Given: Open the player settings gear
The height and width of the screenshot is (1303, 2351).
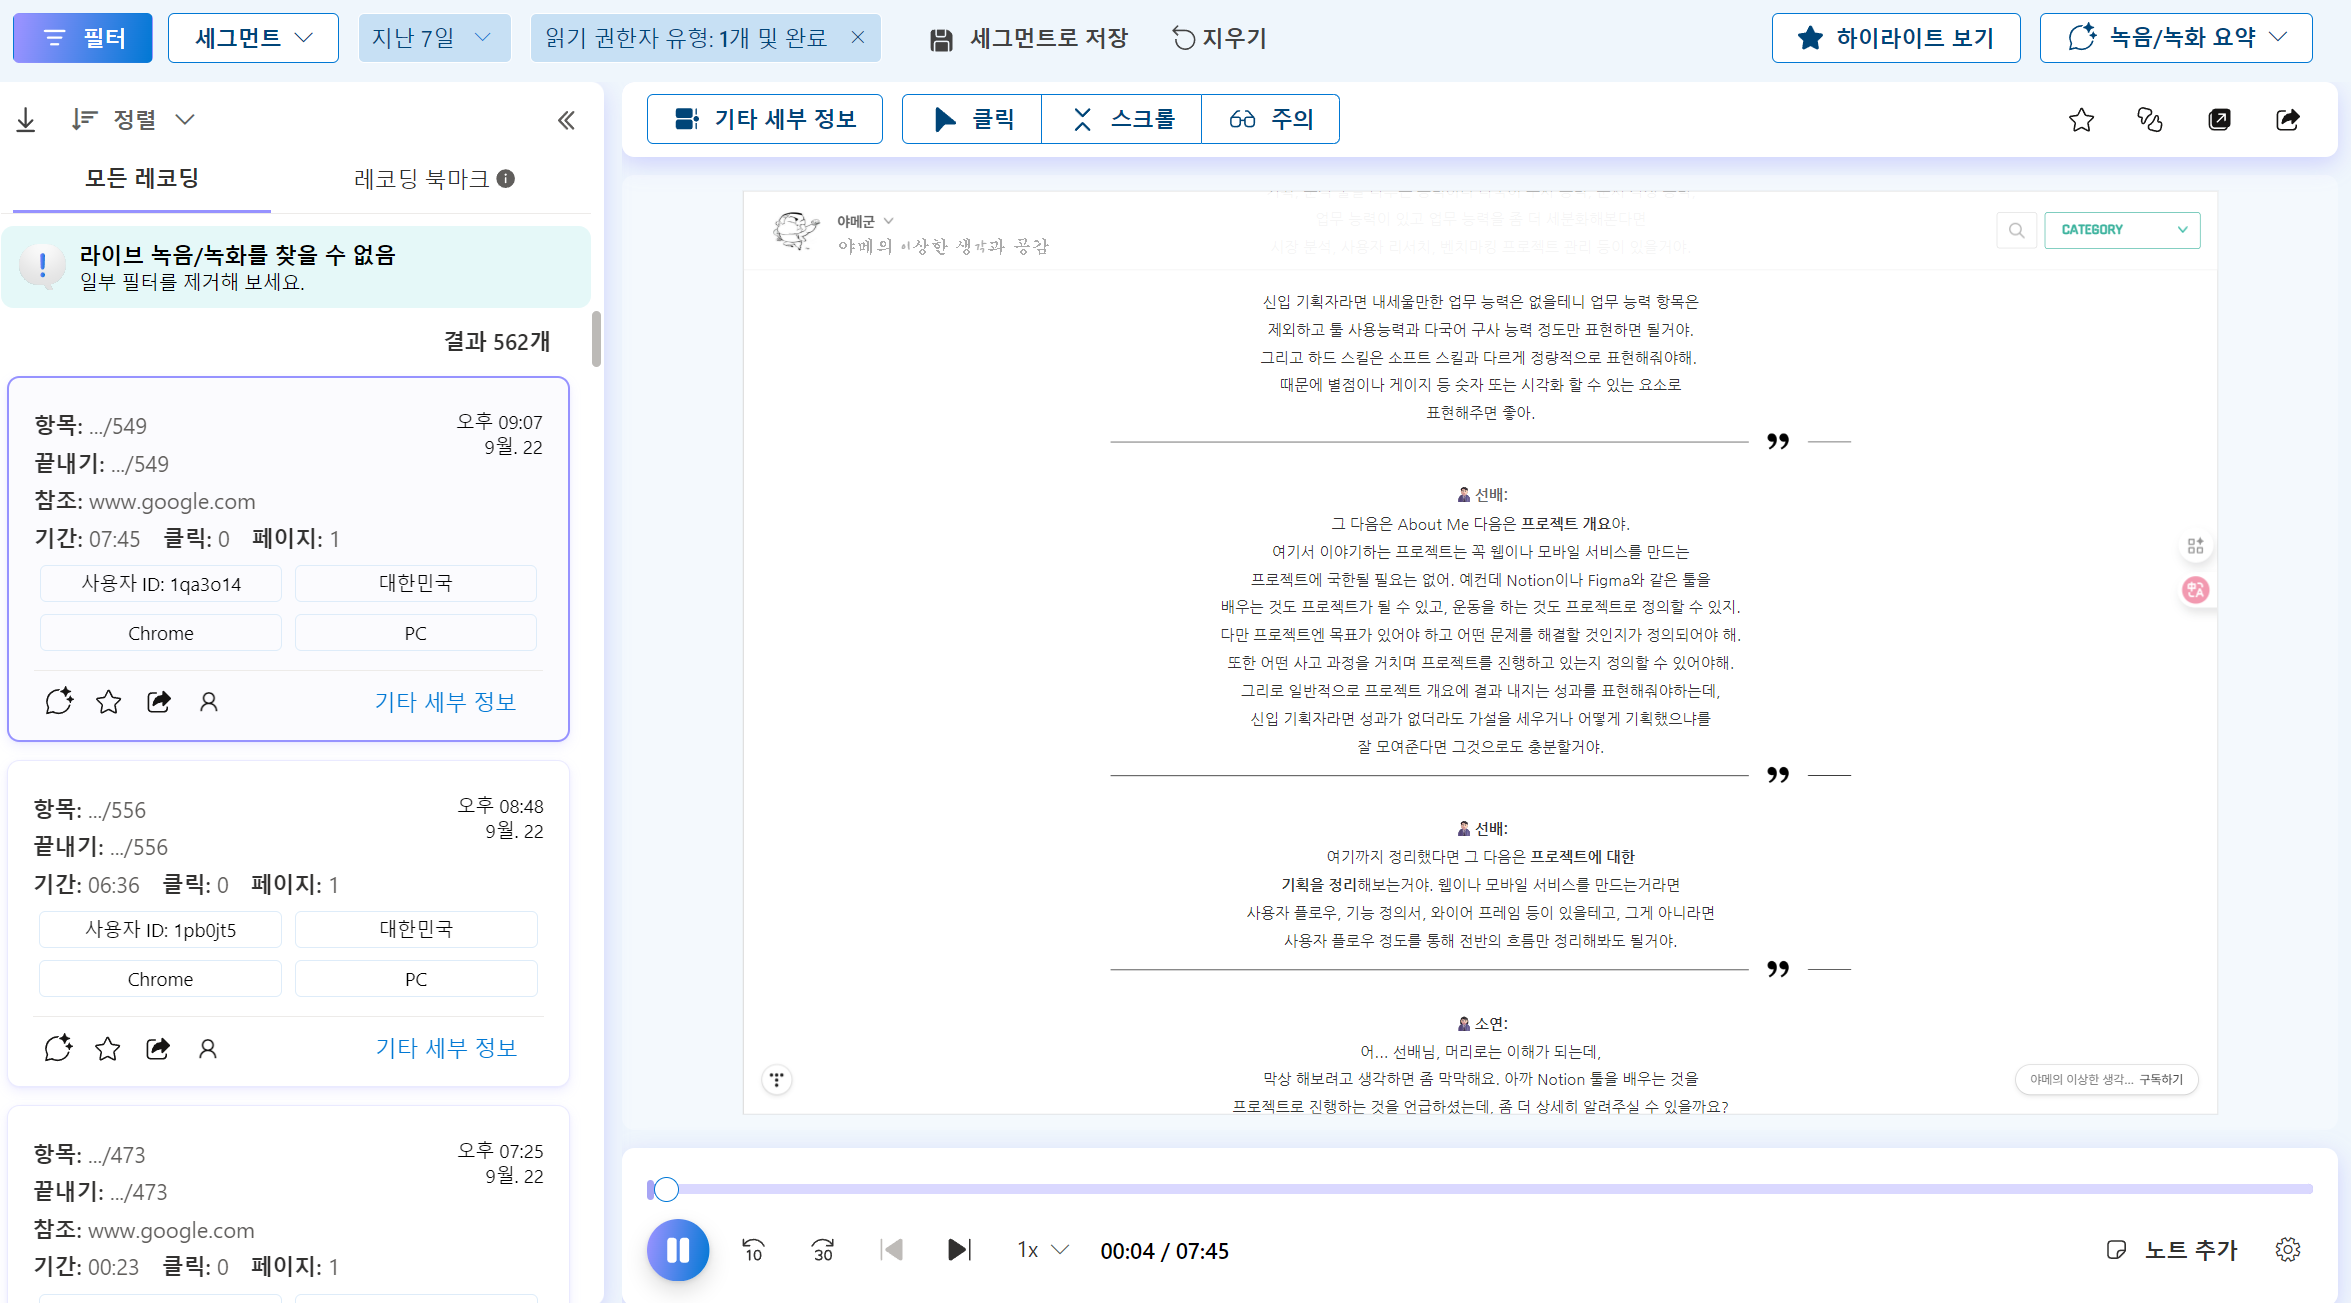Looking at the screenshot, I should pyautogui.click(x=2288, y=1250).
